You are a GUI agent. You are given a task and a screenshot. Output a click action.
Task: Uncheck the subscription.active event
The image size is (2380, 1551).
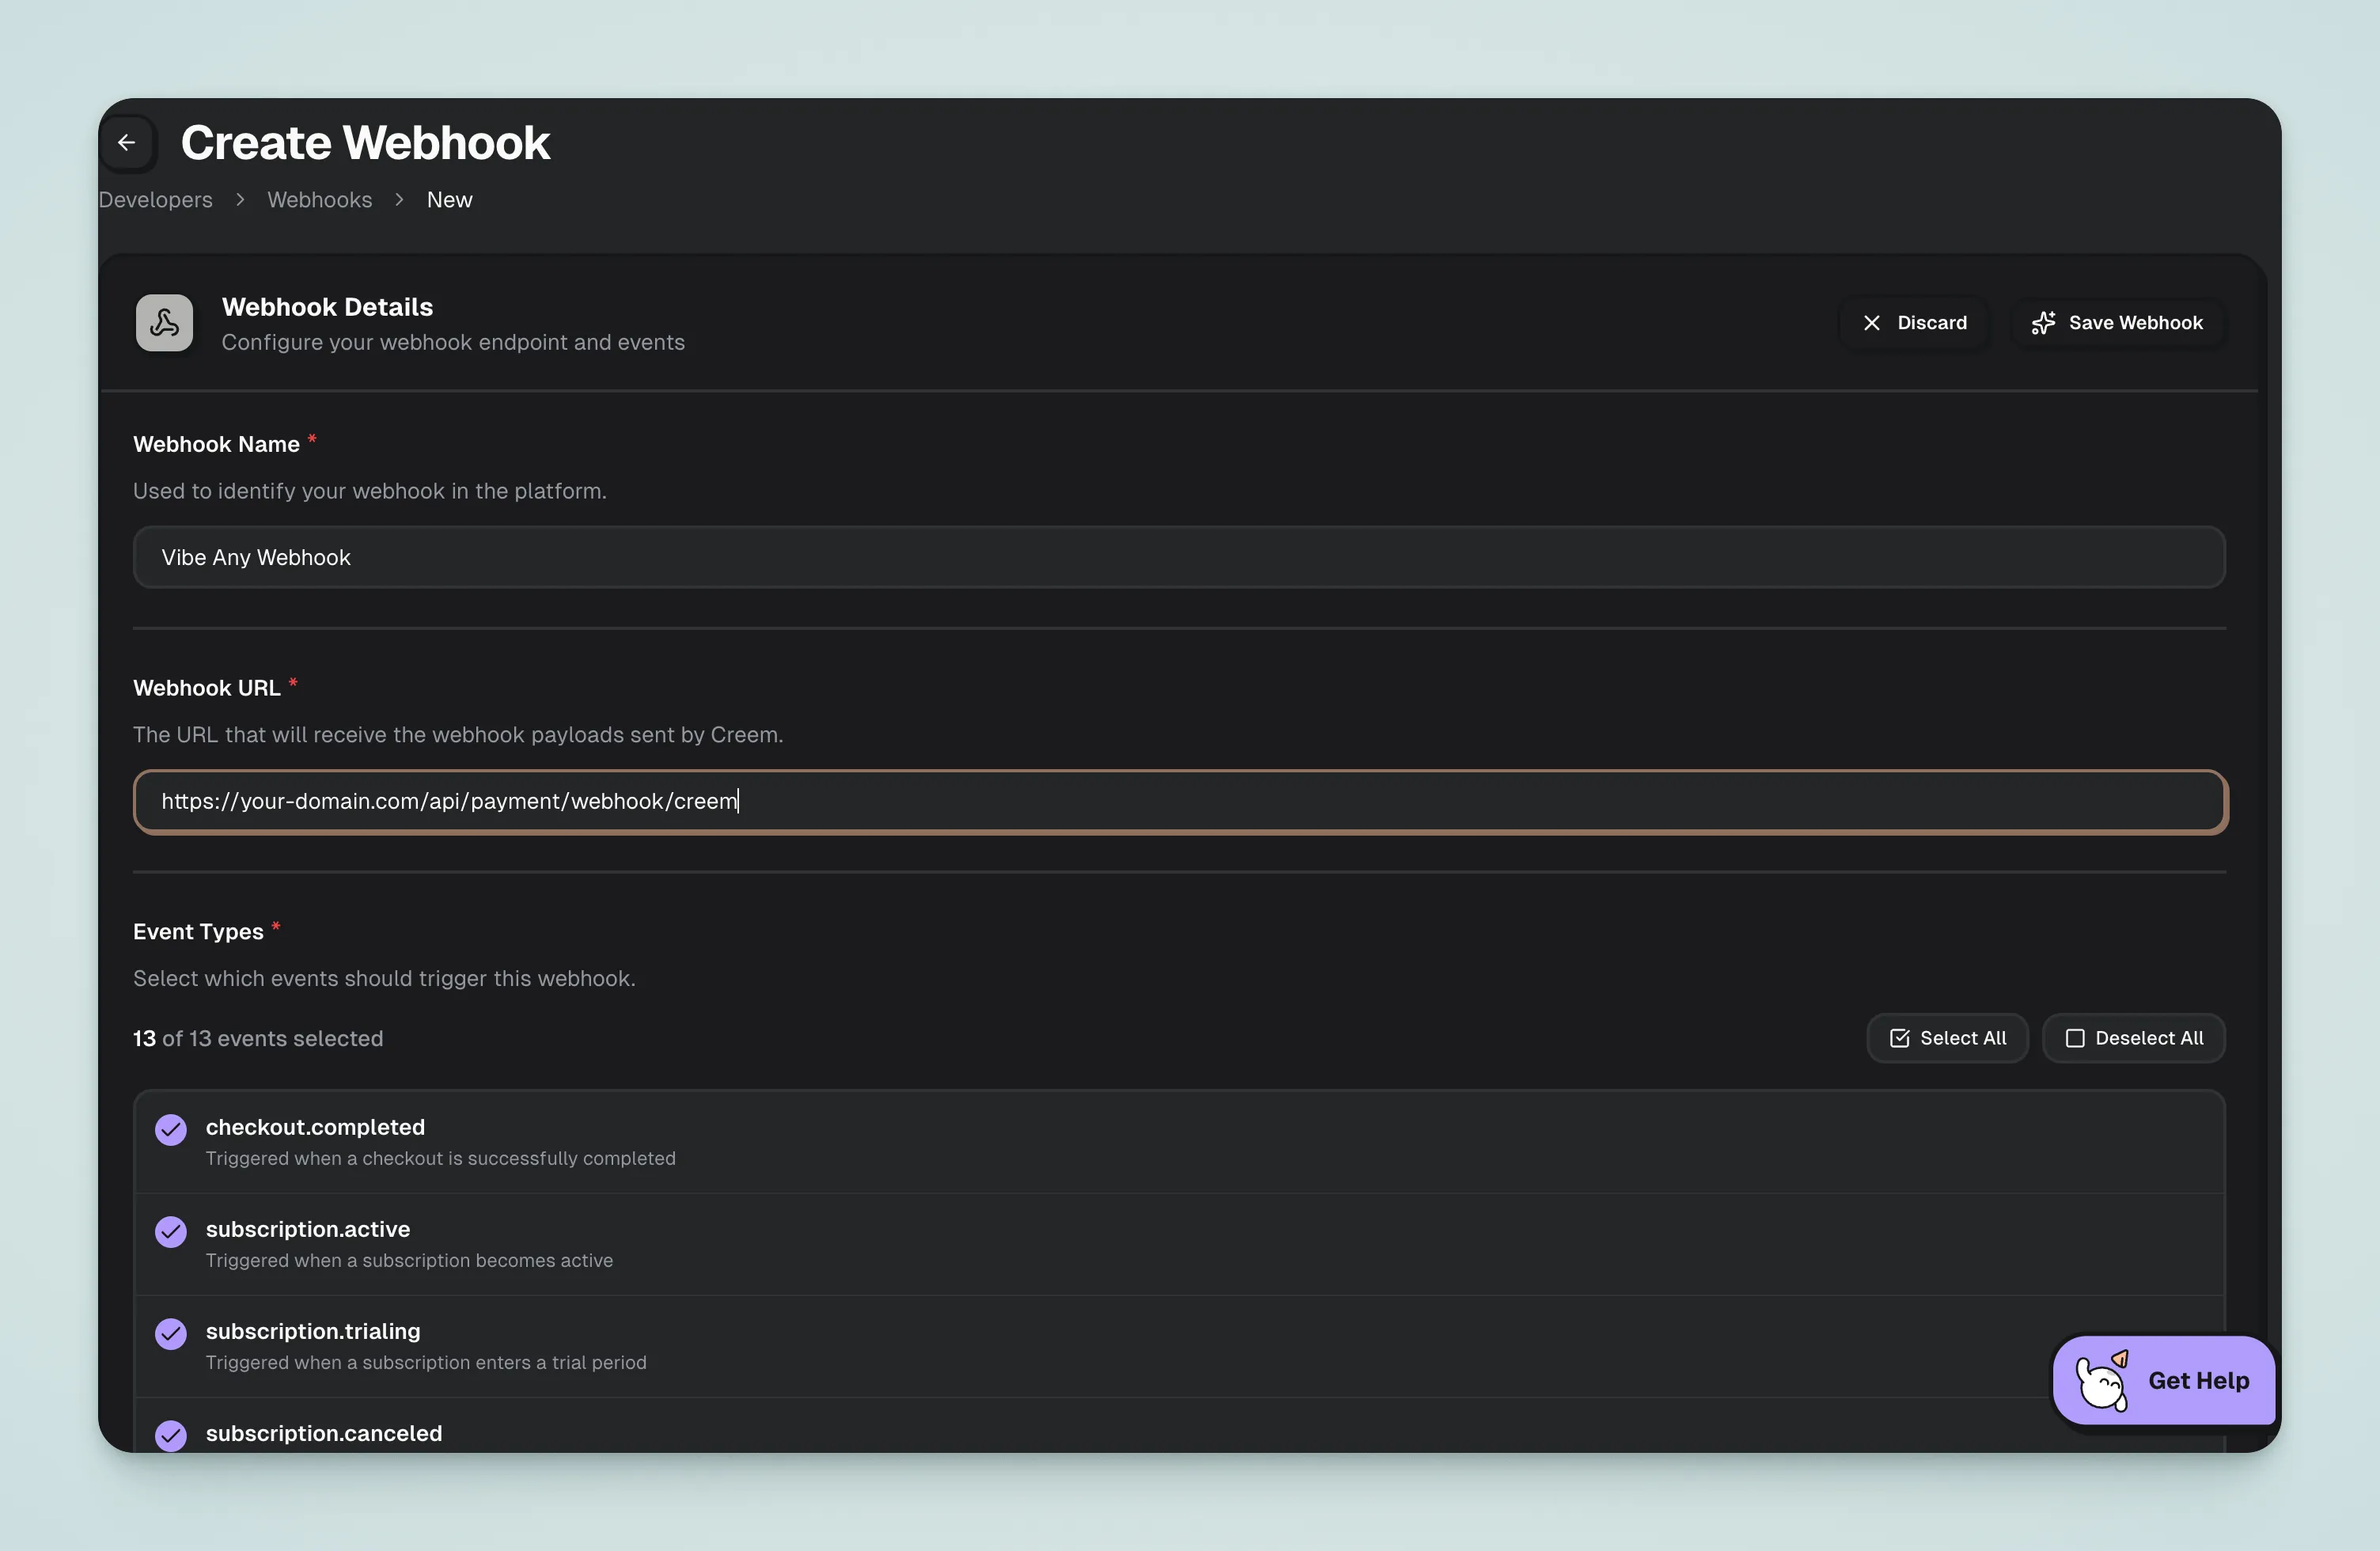pos(171,1232)
